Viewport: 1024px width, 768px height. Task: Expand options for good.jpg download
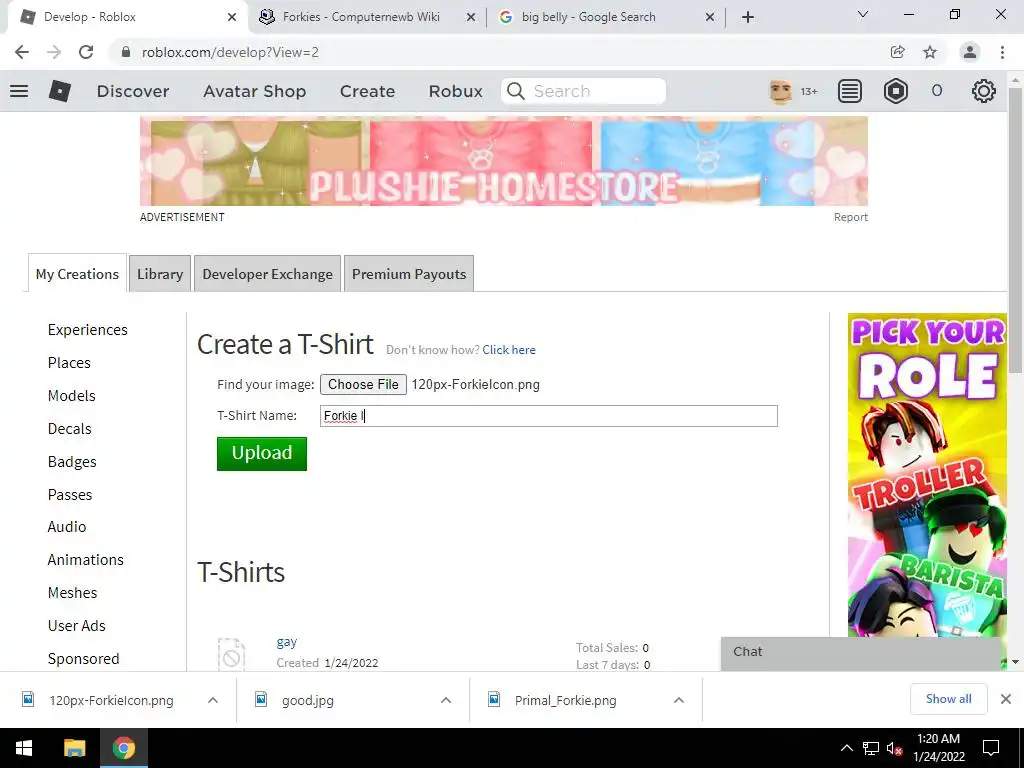(x=446, y=700)
